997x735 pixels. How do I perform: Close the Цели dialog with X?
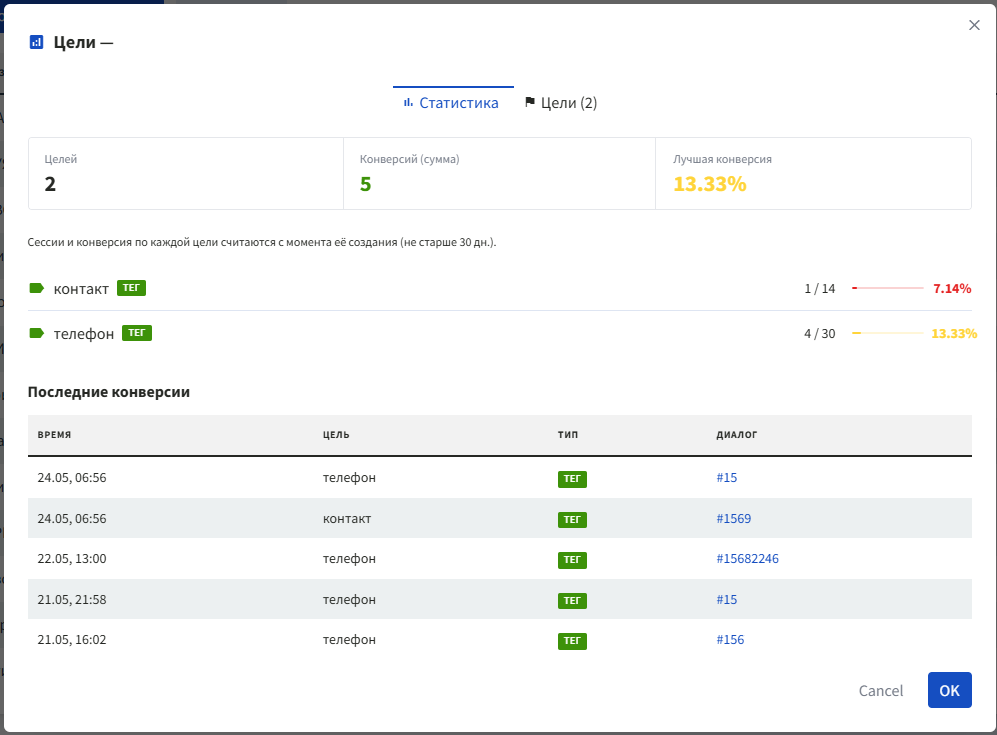(974, 25)
